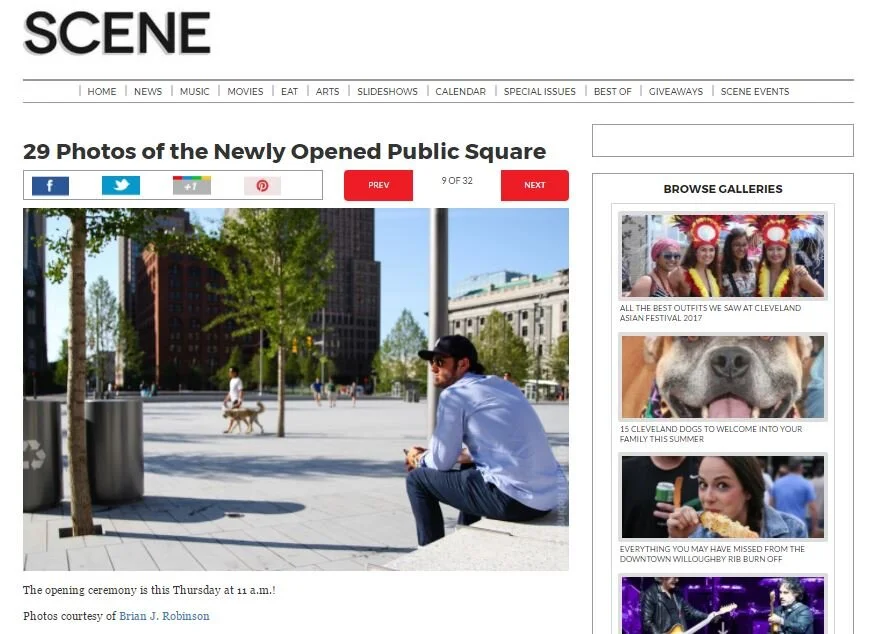Follow the Brian J. Robinson link
Image resolution: width=872 pixels, height=634 pixels.
(164, 616)
